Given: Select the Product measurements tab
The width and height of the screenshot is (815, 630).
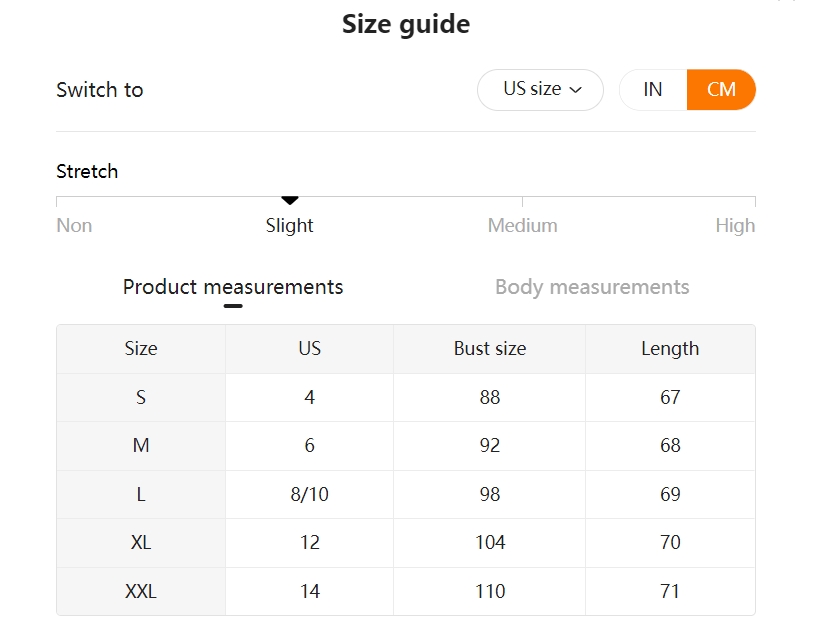Looking at the screenshot, I should [x=233, y=287].
